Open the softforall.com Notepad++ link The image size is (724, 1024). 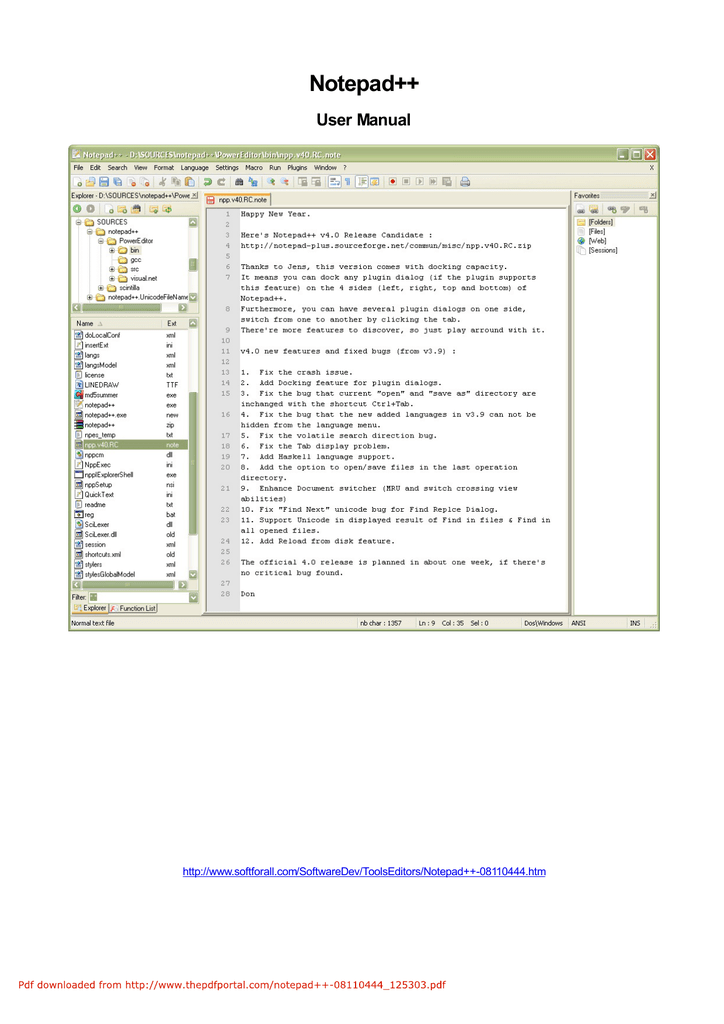(x=364, y=871)
